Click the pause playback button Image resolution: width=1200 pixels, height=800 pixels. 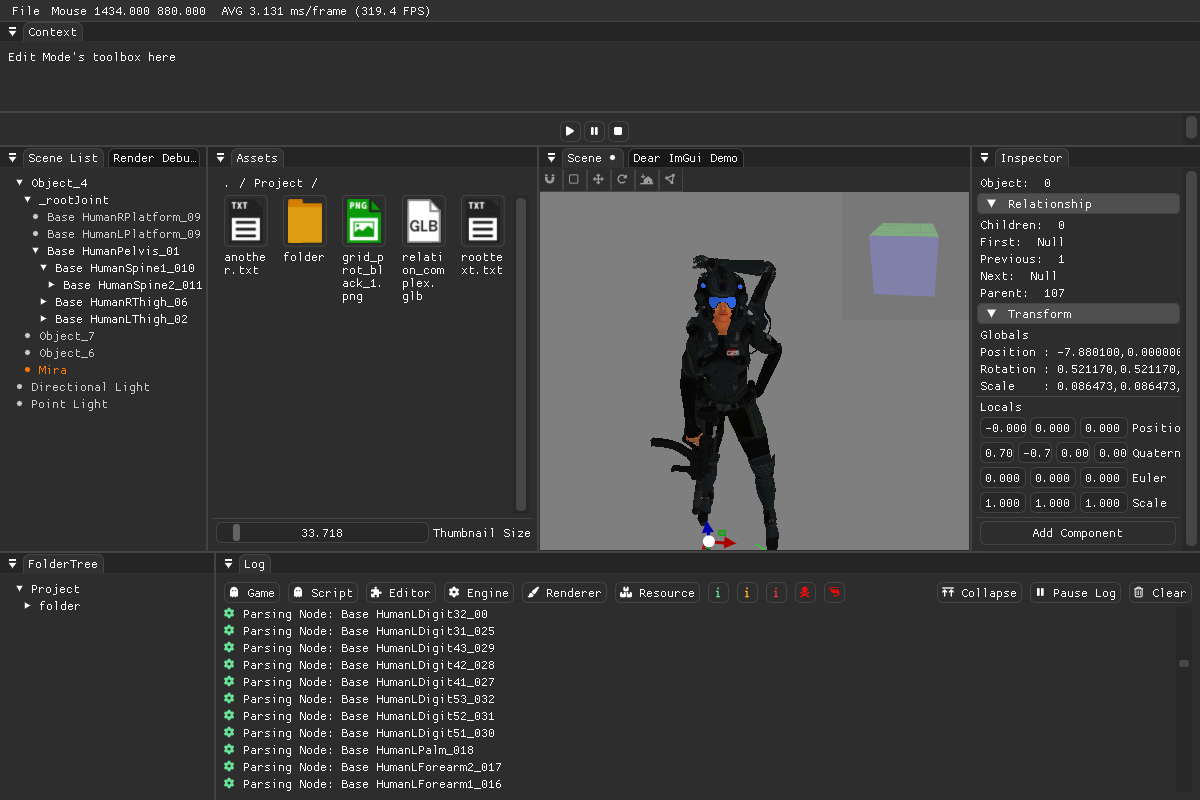coord(594,130)
